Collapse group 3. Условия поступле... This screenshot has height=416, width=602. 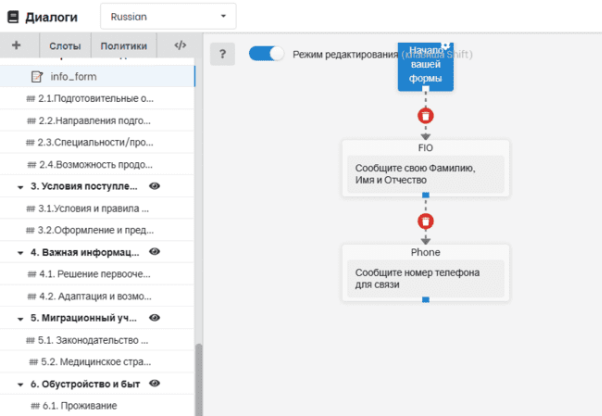(20, 187)
